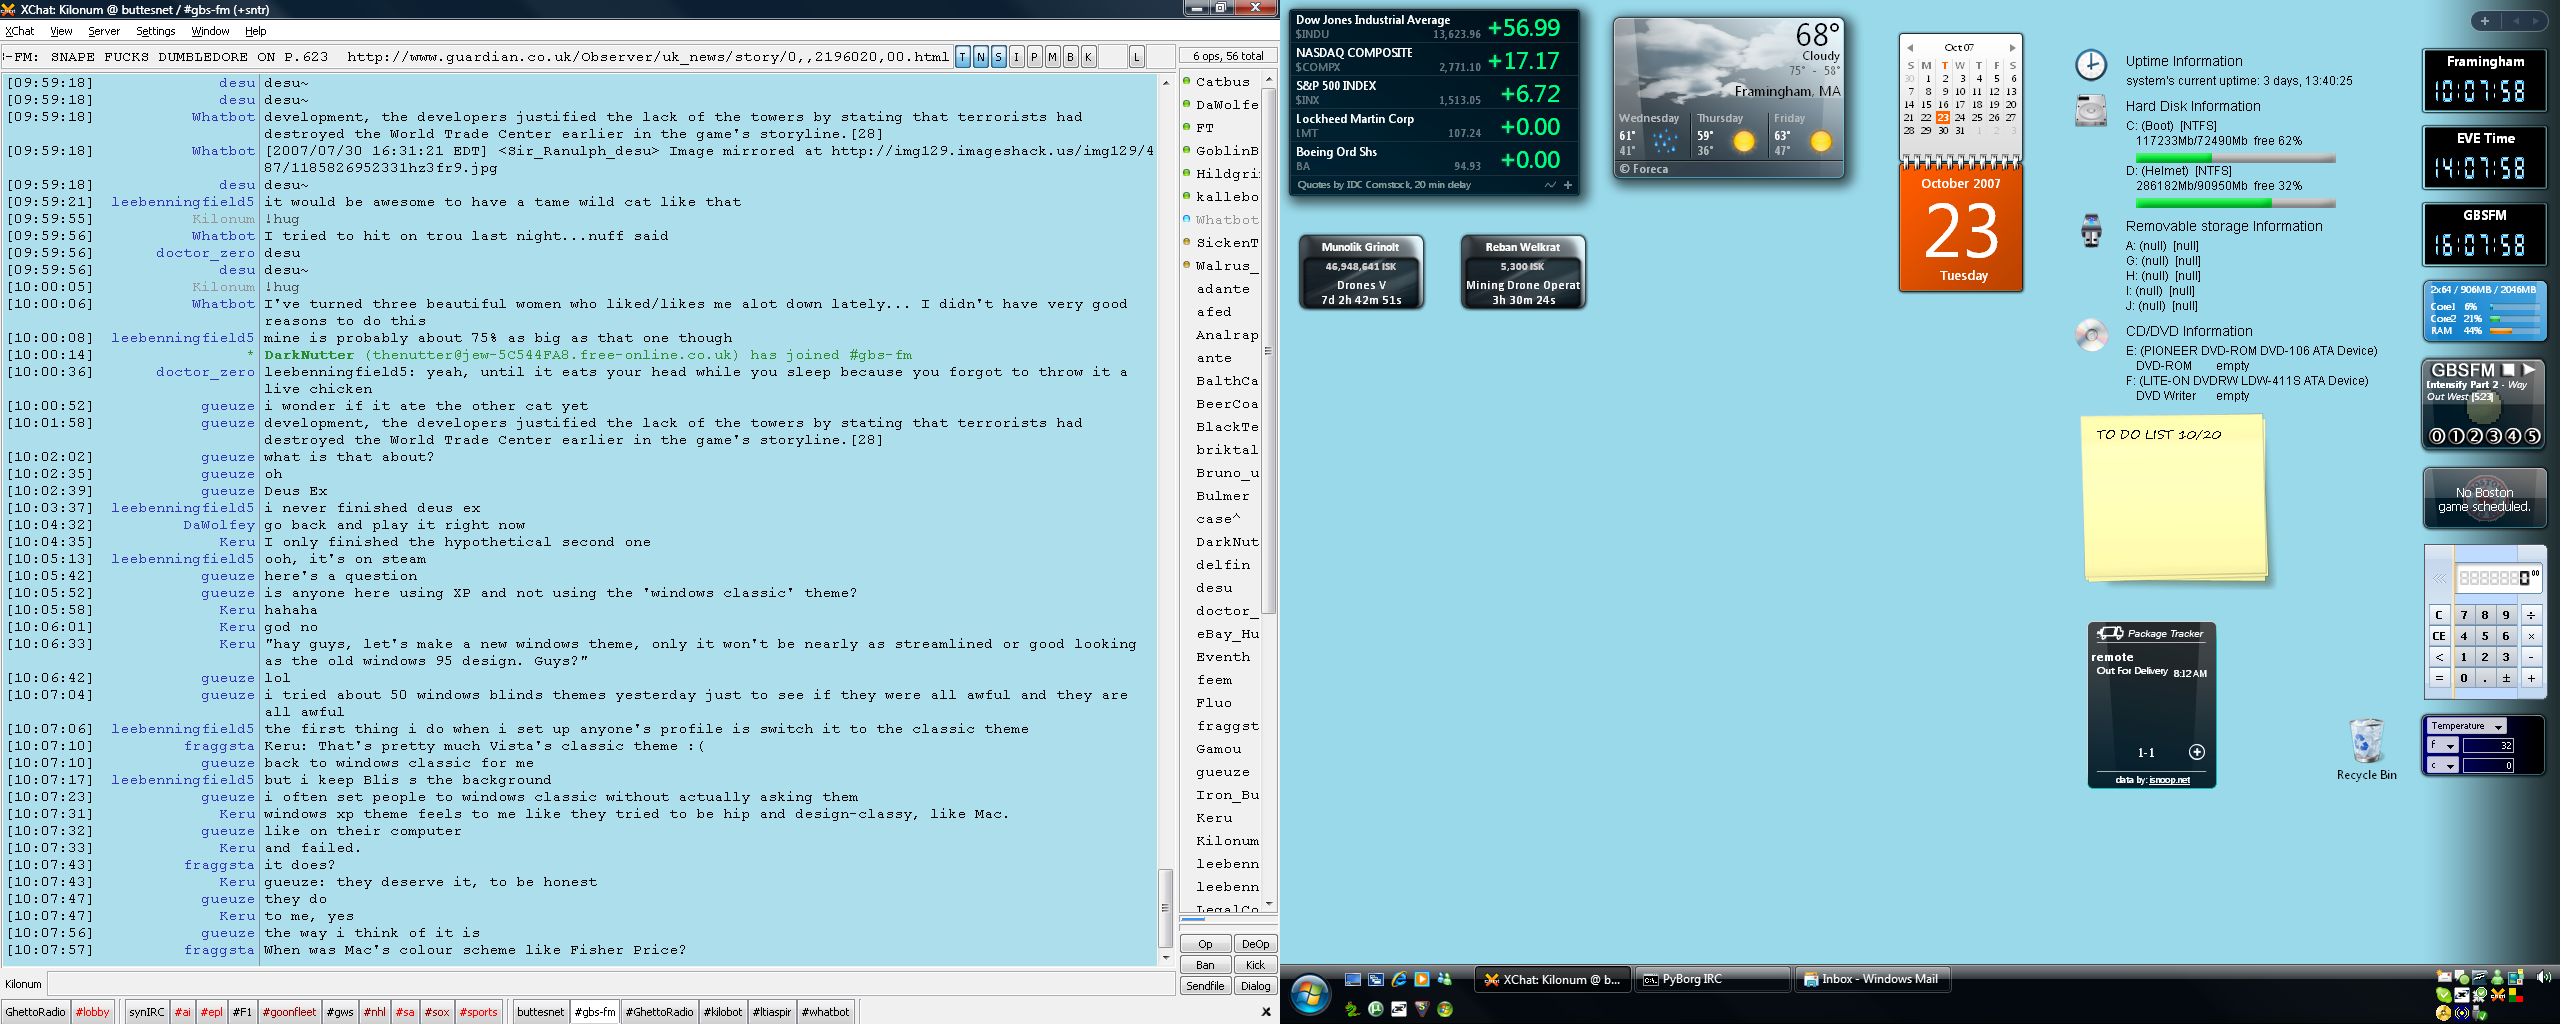Expand package details plus in Package Tracker
This screenshot has width=2560, height=1024.
point(2197,752)
